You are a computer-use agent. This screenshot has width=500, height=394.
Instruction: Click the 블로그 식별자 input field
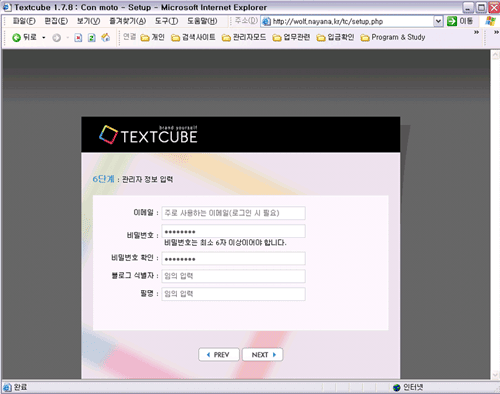pyautogui.click(x=233, y=276)
